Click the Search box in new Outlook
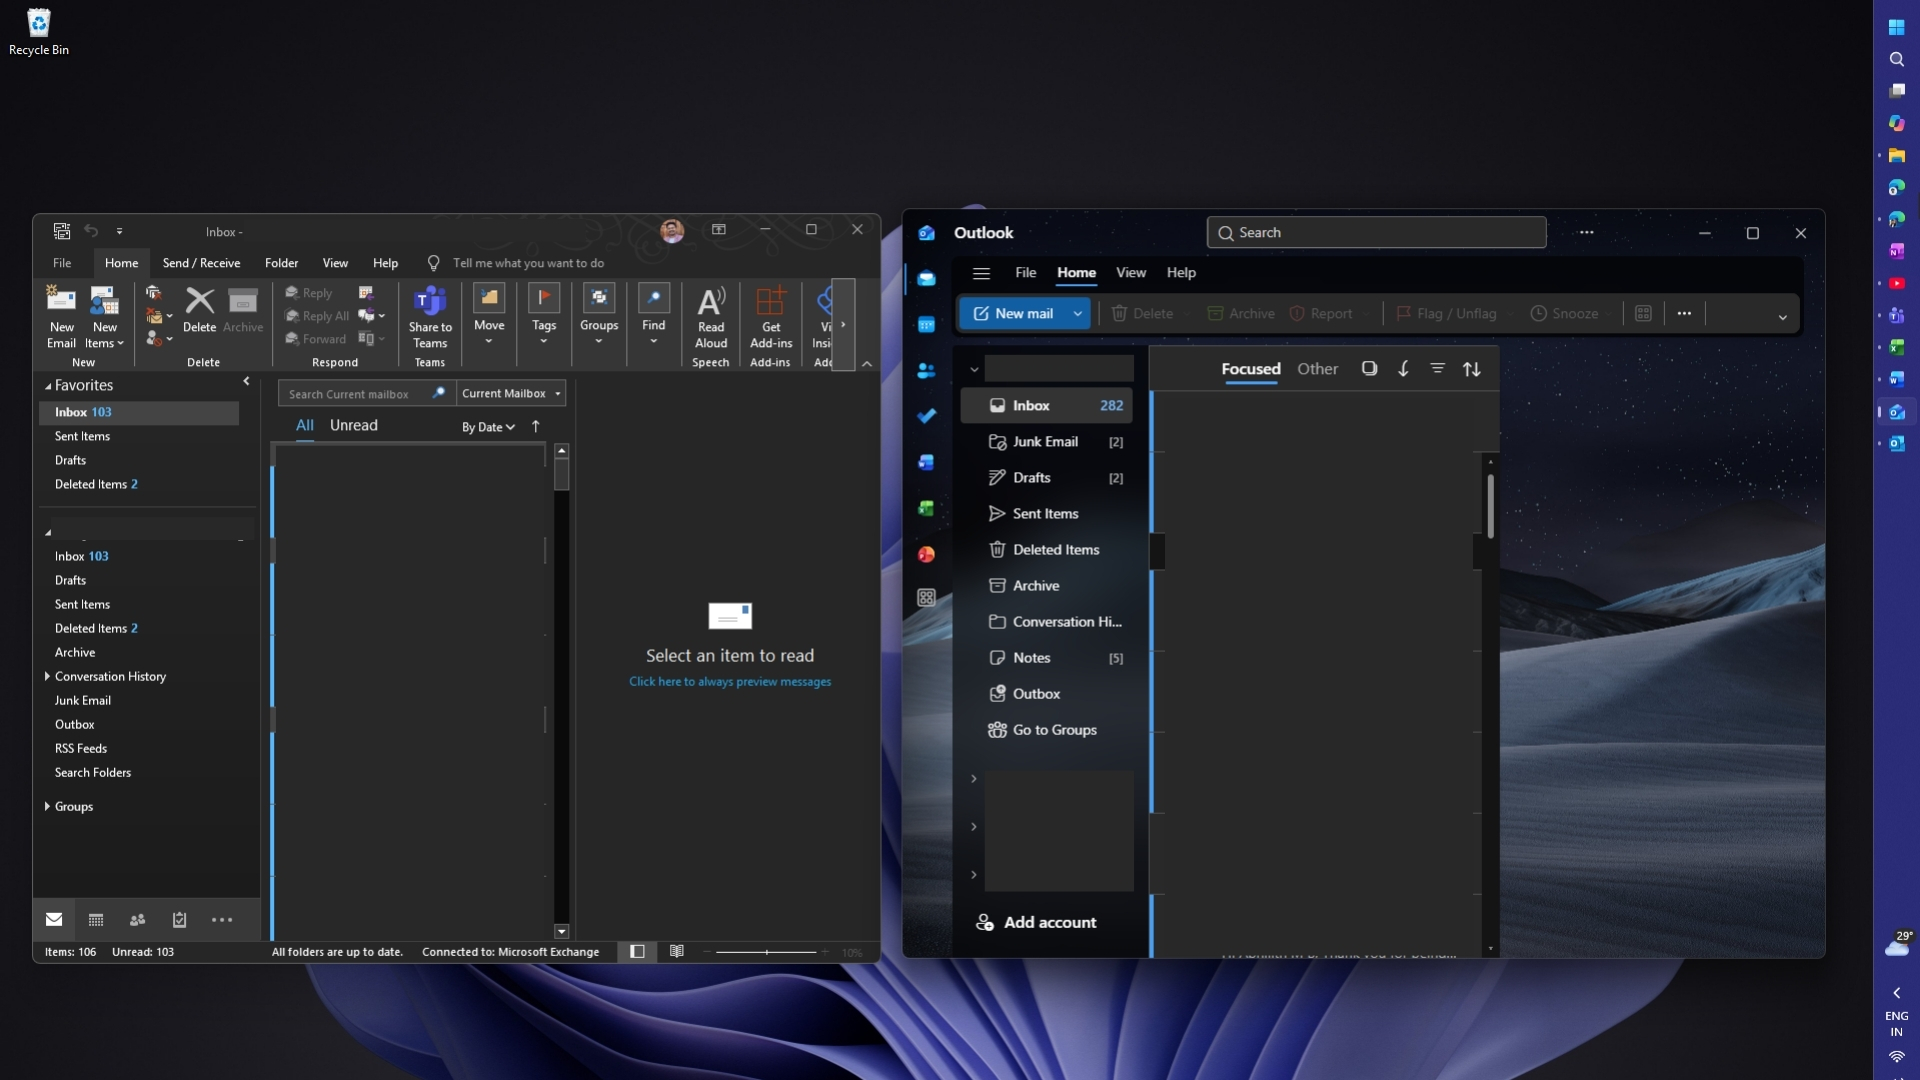The width and height of the screenshot is (1920, 1080). (1376, 233)
